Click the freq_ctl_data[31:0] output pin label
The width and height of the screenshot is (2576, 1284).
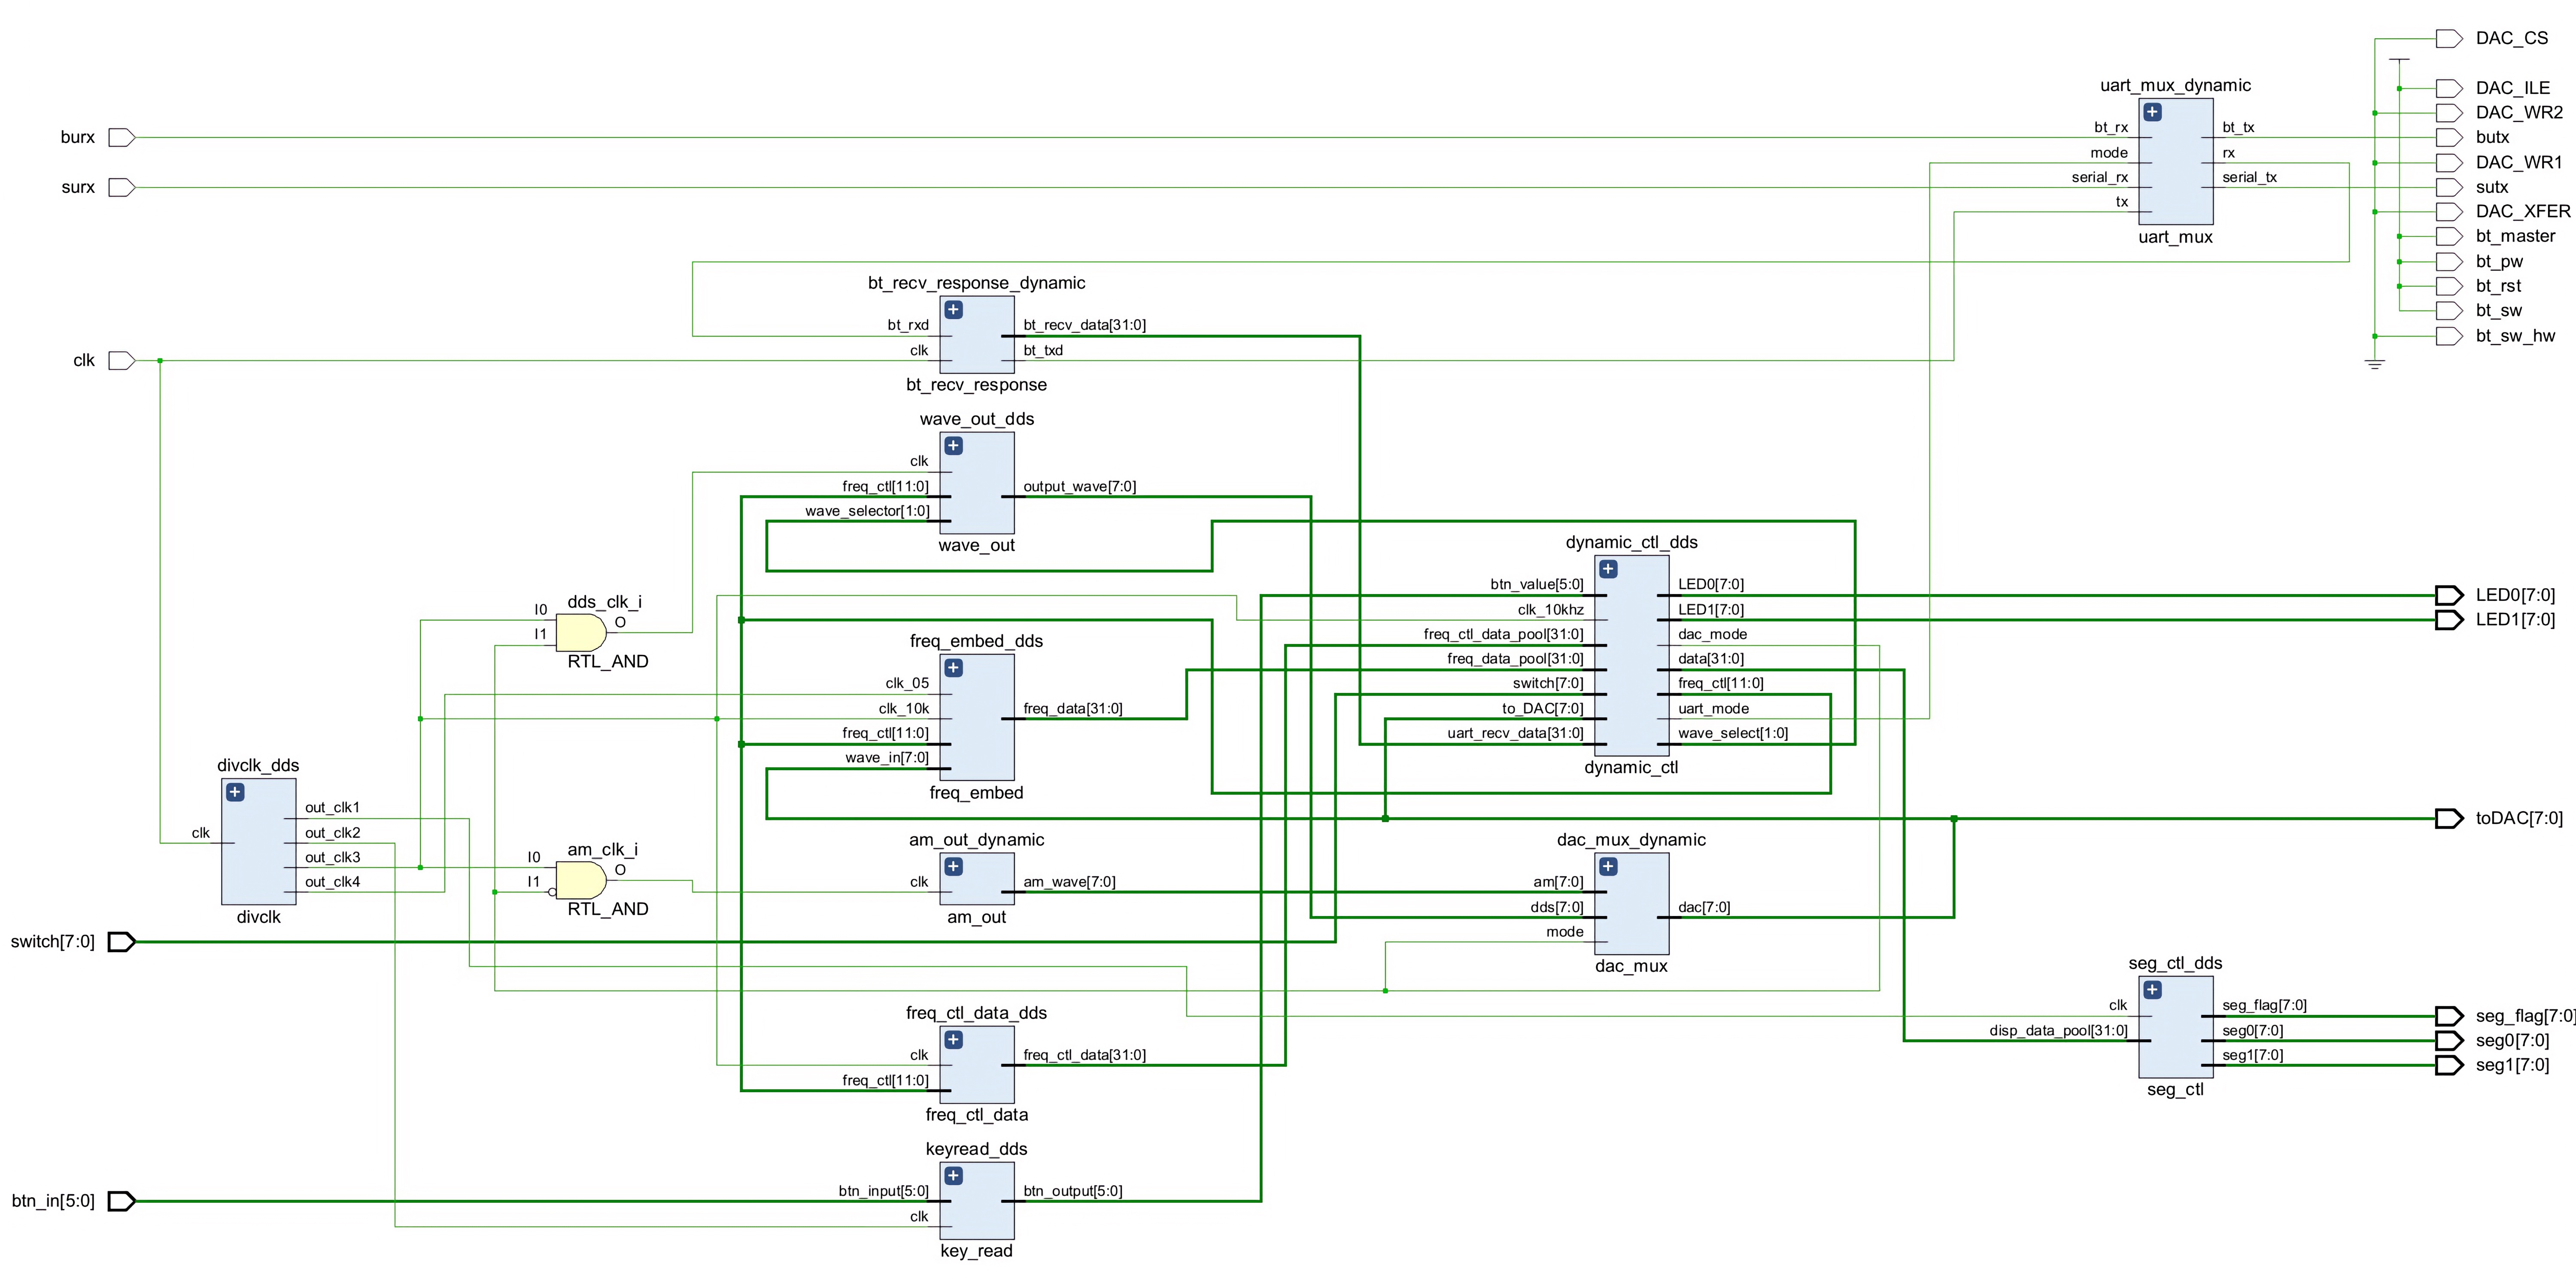coord(1084,1055)
